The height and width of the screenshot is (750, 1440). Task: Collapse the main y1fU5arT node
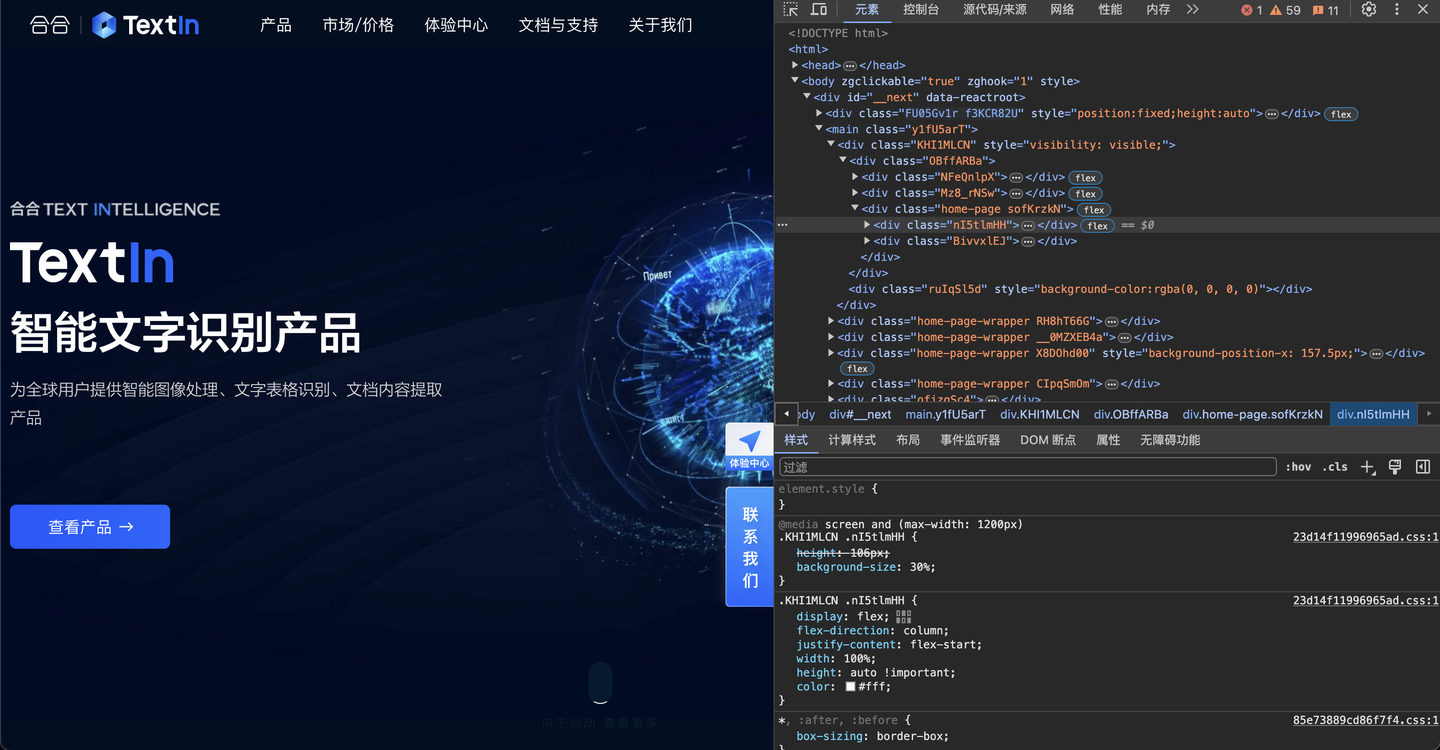coord(819,129)
